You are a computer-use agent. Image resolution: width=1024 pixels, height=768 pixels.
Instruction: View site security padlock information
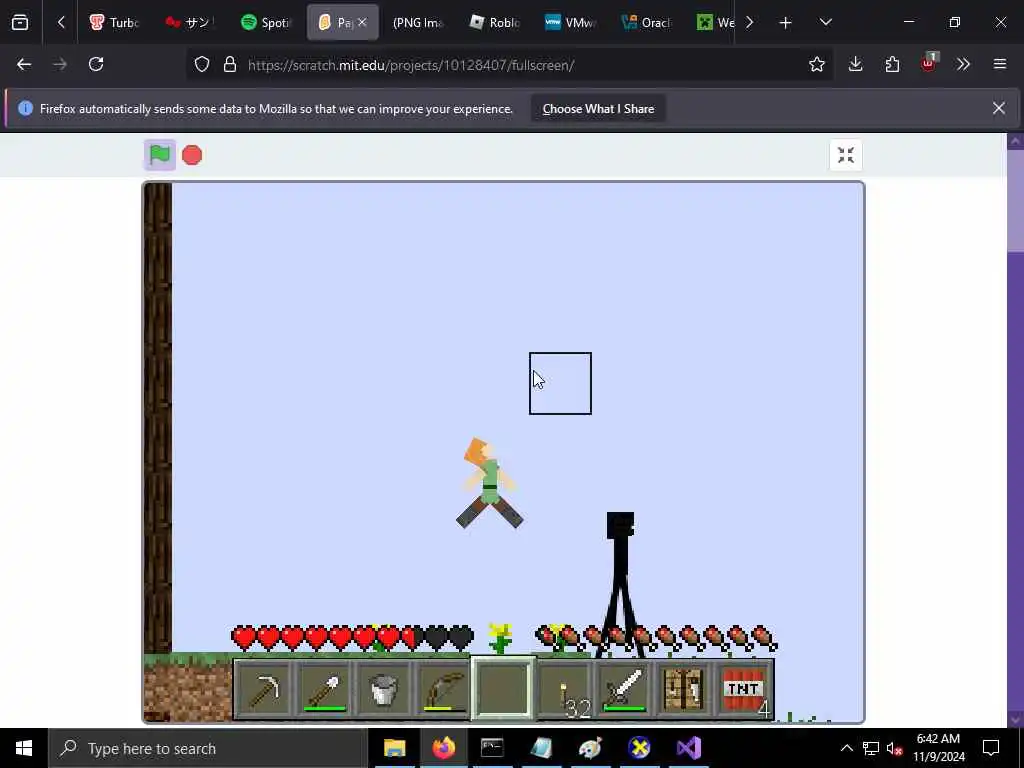tap(230, 64)
